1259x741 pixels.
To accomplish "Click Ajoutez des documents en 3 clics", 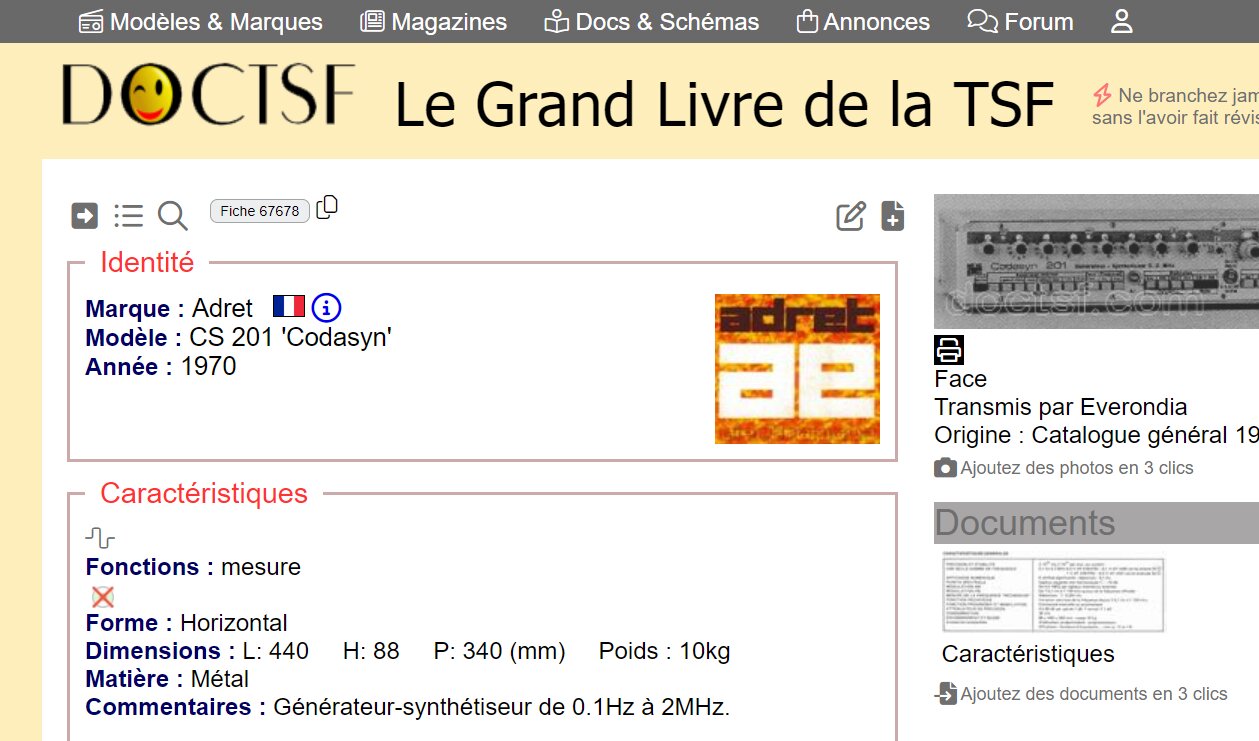I will [1094, 694].
